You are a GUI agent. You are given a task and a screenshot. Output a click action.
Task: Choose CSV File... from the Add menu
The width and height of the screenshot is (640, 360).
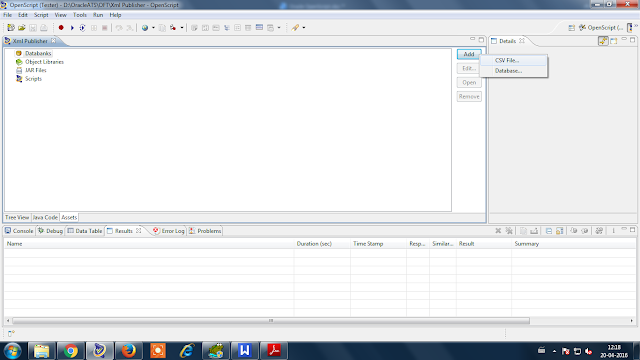point(514,60)
